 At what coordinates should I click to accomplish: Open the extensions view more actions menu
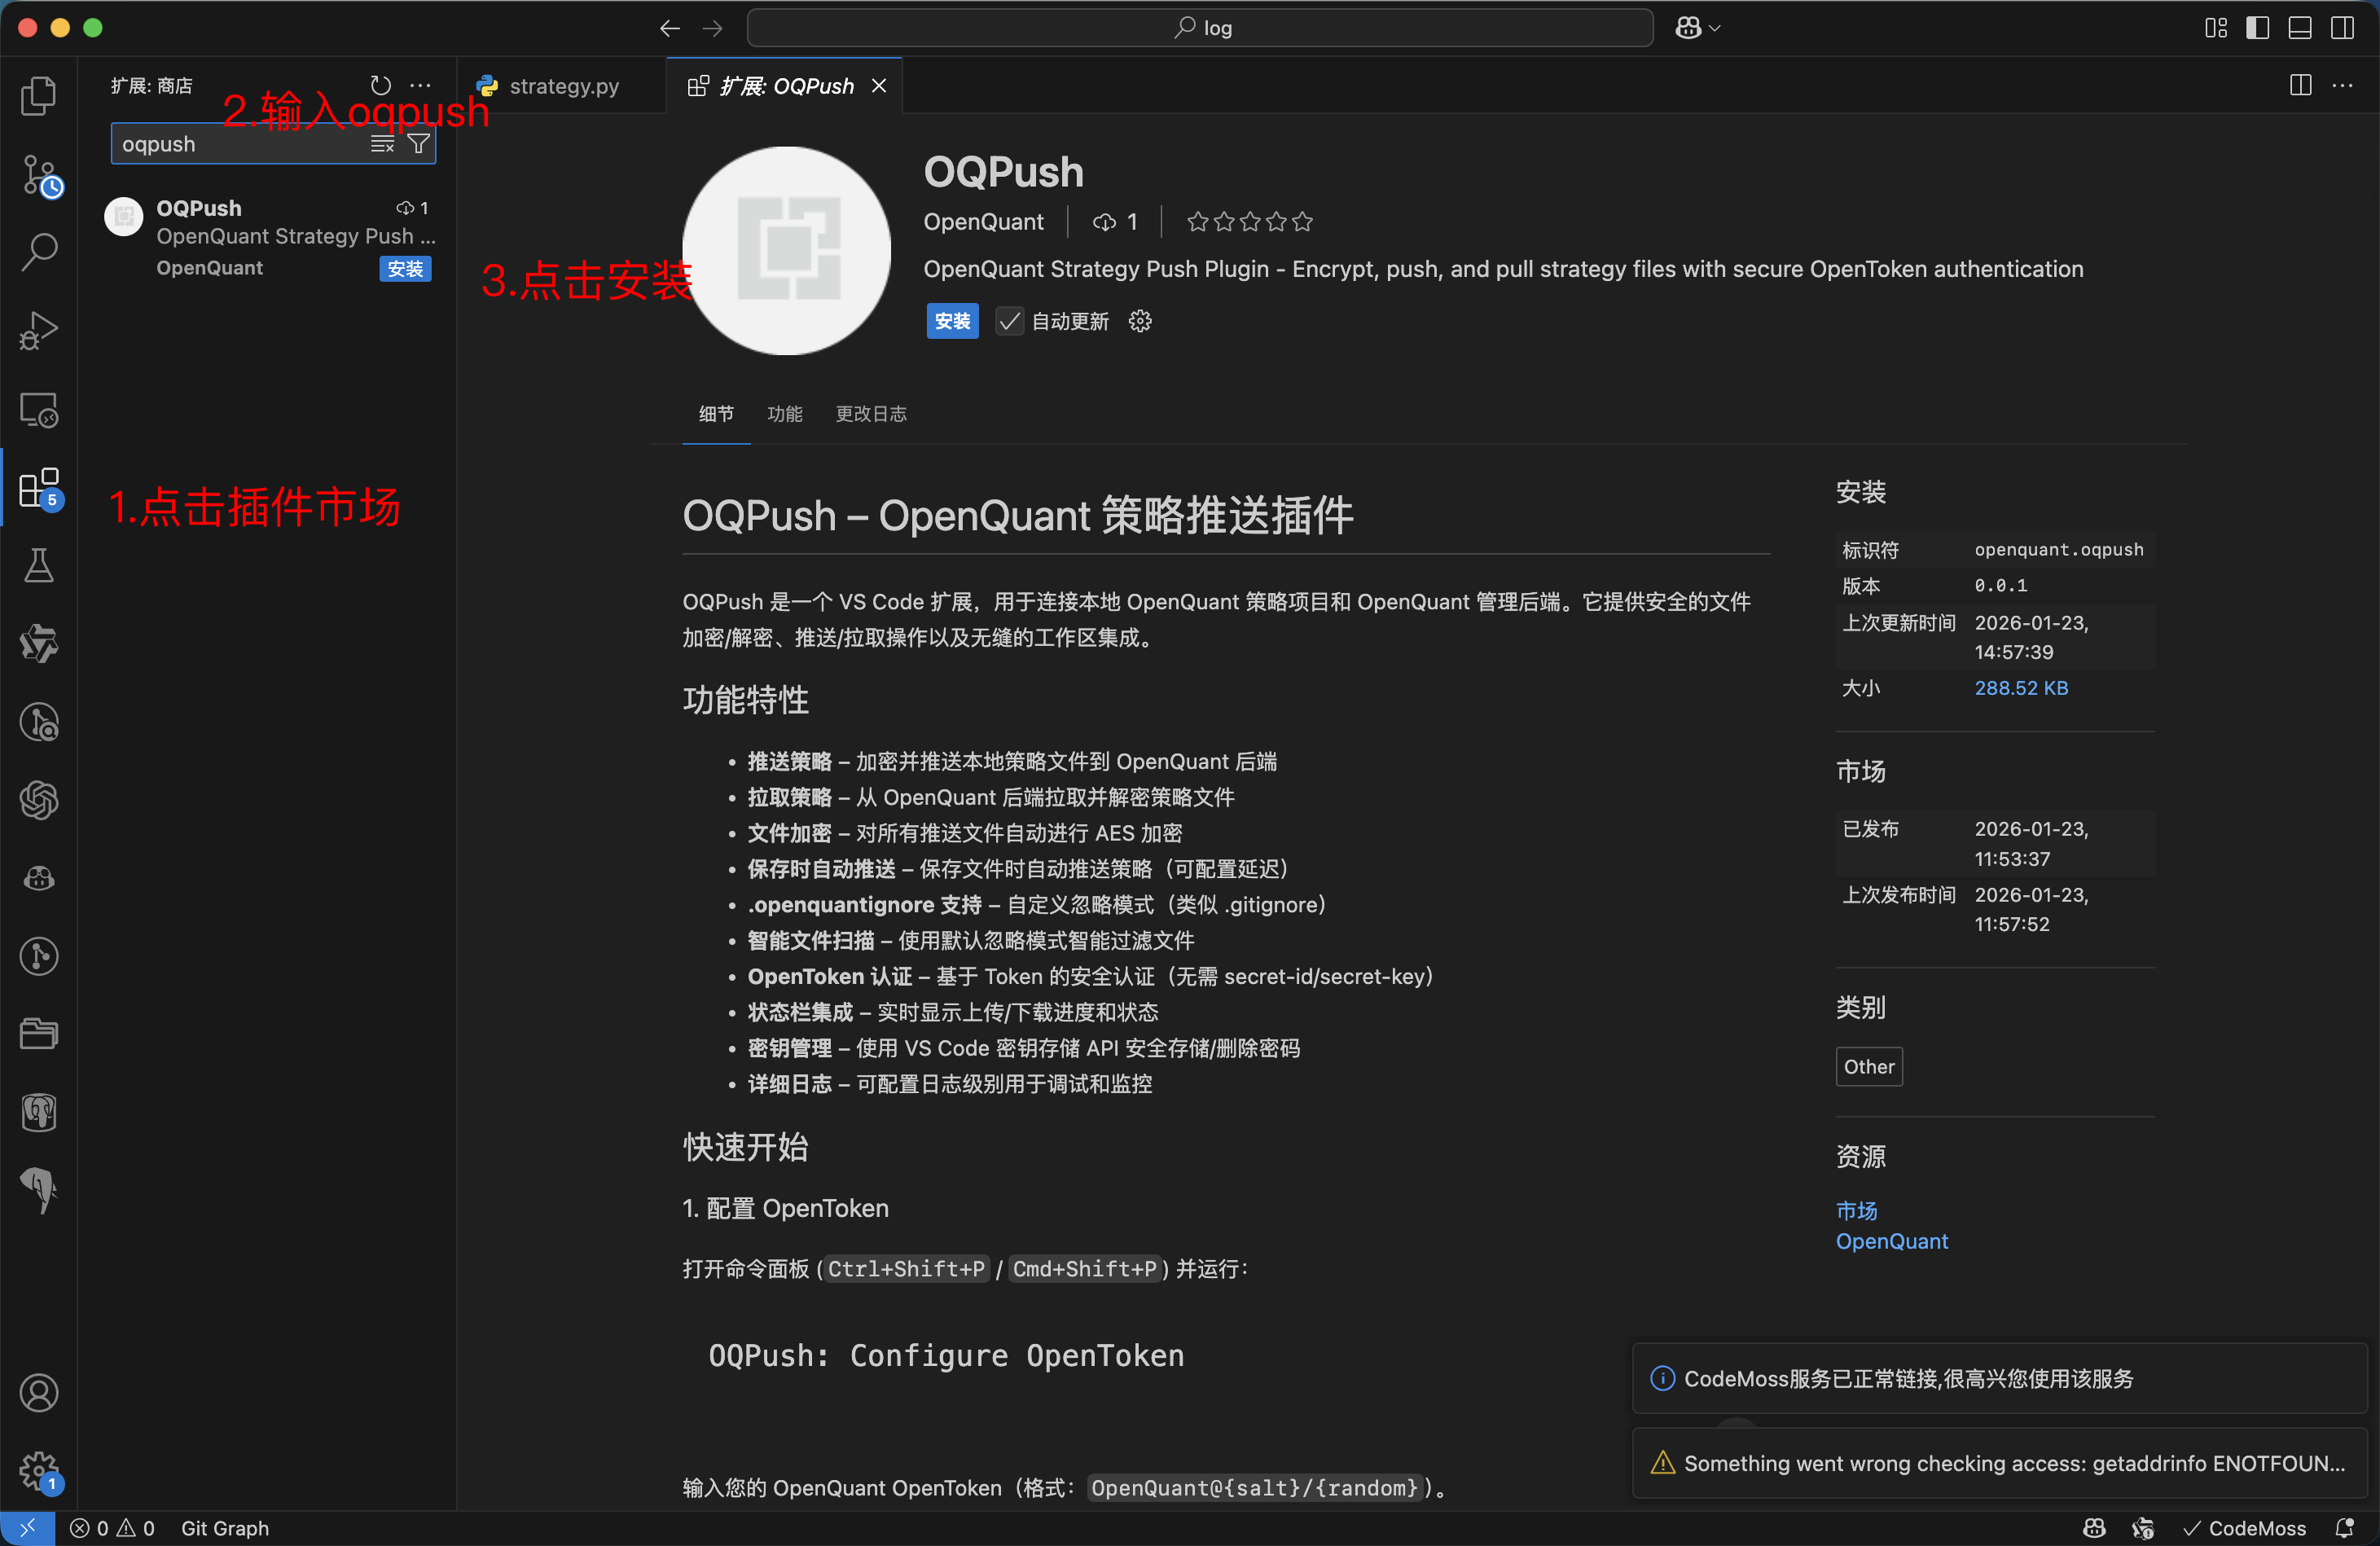419,86
